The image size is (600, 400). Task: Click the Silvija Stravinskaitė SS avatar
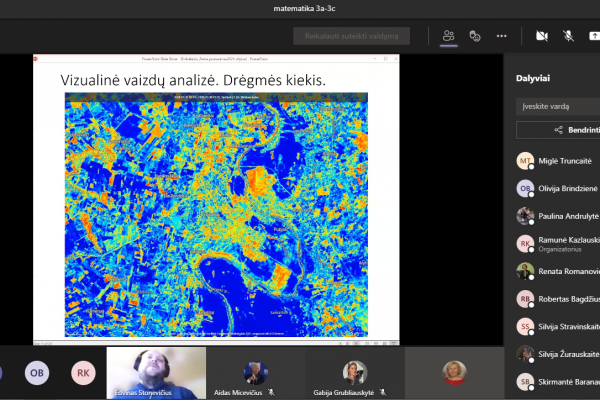pyautogui.click(x=525, y=327)
